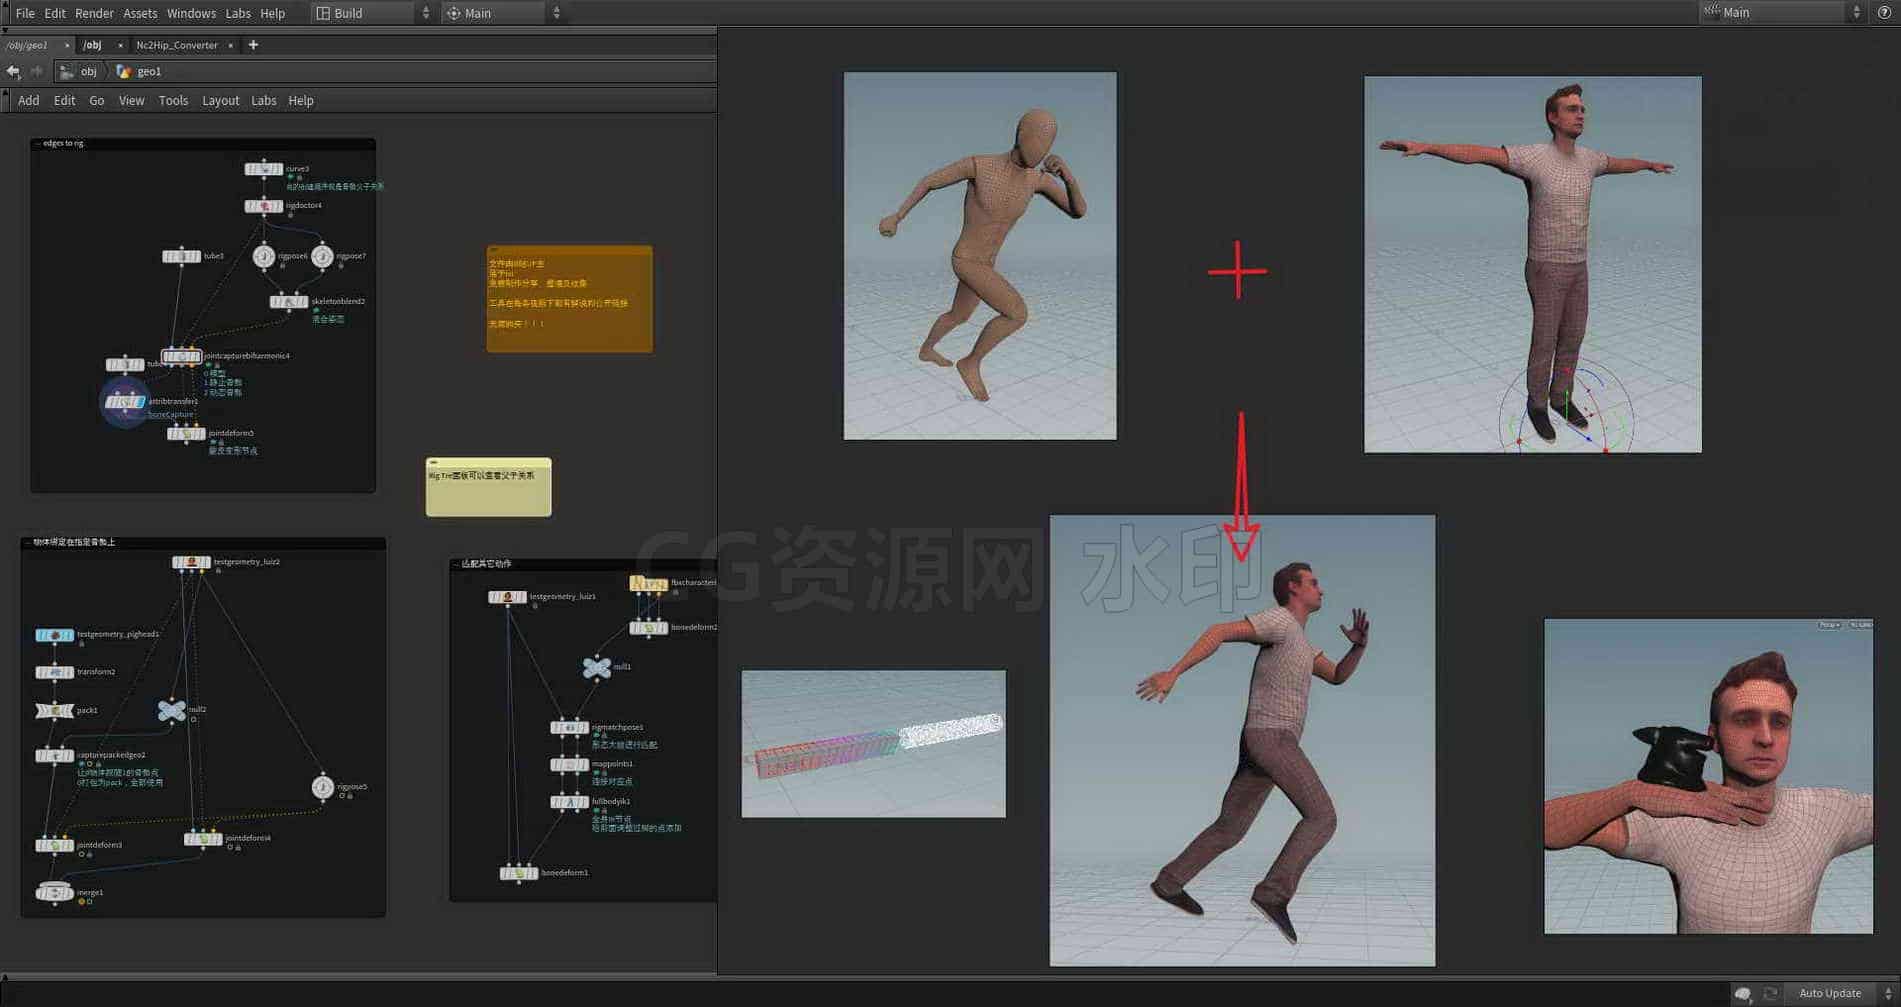Click the tube capture weights thumbnail
Screen dimensions: 1901x1007
873,744
